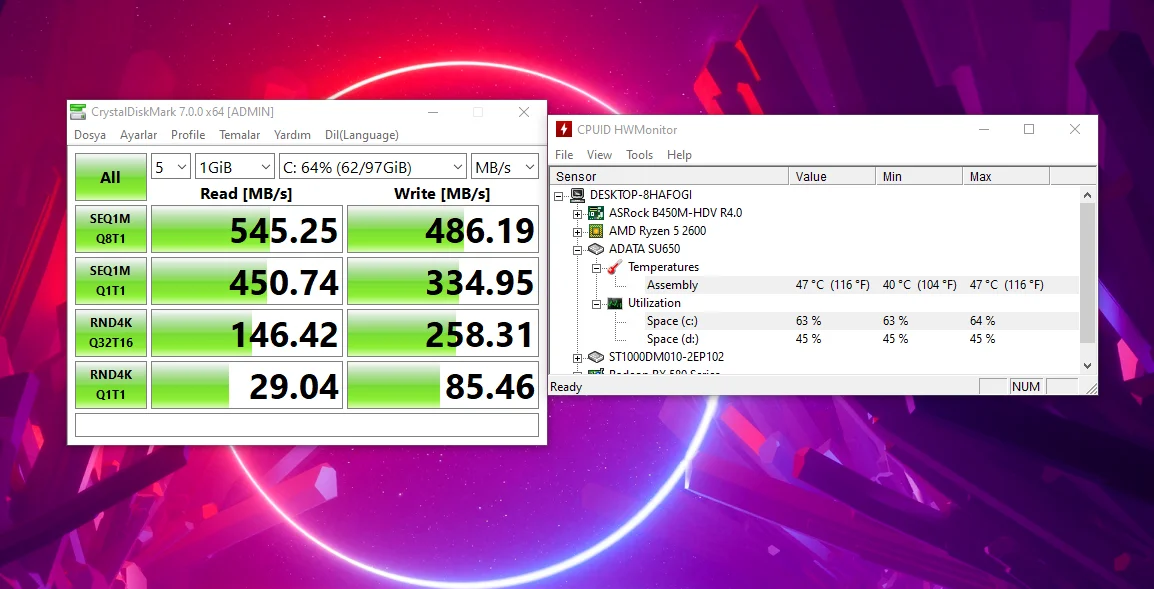The image size is (1154, 589).
Task: Select the Space (c:) utilization row
Action: pyautogui.click(x=814, y=321)
